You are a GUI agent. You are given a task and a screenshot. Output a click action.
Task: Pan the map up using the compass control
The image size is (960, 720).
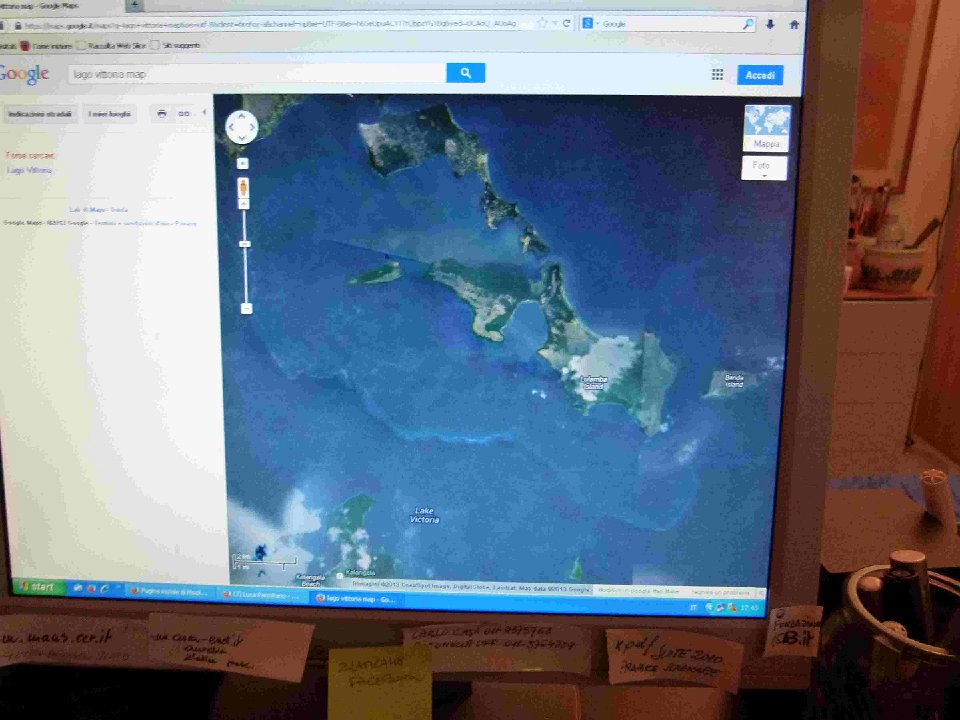coord(241,116)
